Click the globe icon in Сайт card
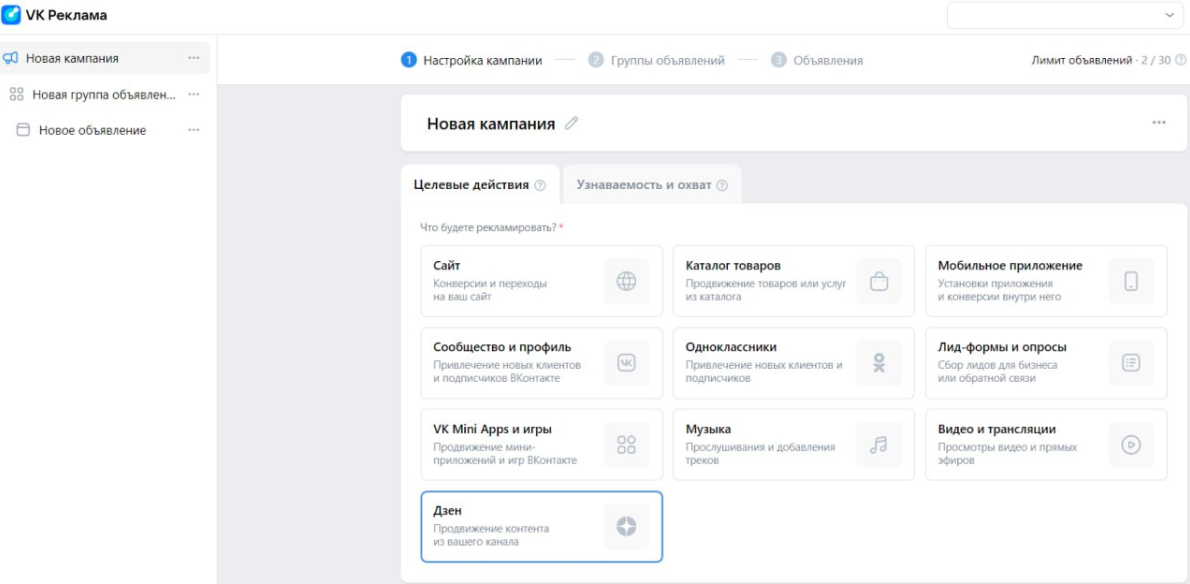The height and width of the screenshot is (584, 1190). 627,281
